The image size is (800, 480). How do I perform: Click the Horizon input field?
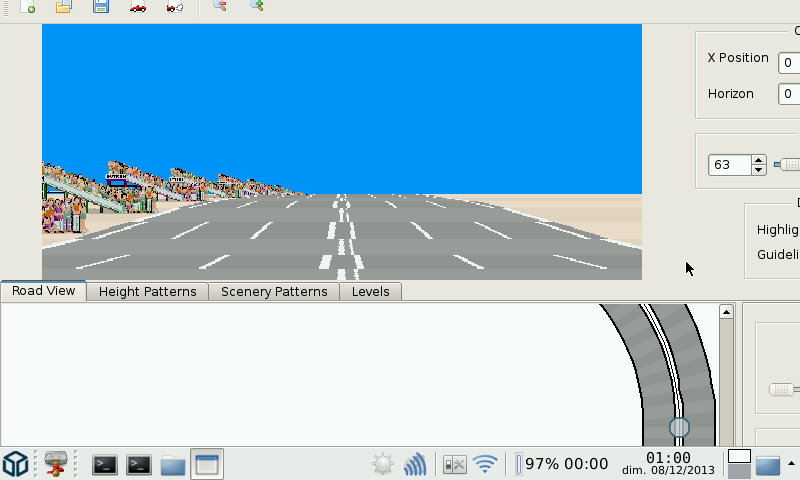pos(789,94)
